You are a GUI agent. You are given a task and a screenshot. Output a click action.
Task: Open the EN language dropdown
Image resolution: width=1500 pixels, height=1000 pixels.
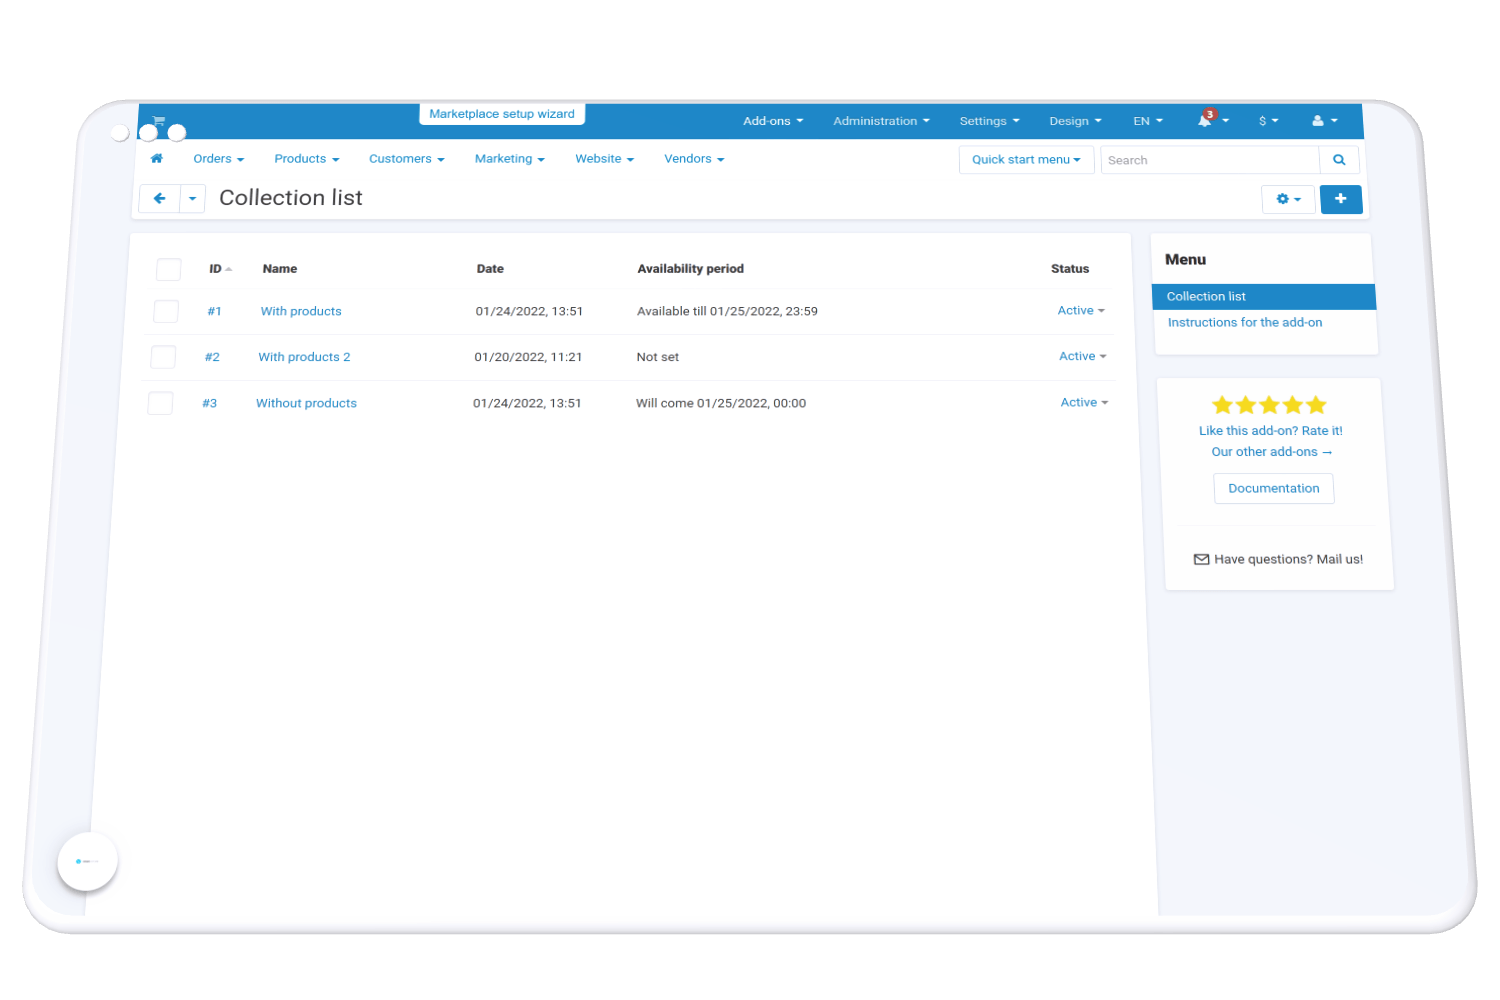point(1148,121)
